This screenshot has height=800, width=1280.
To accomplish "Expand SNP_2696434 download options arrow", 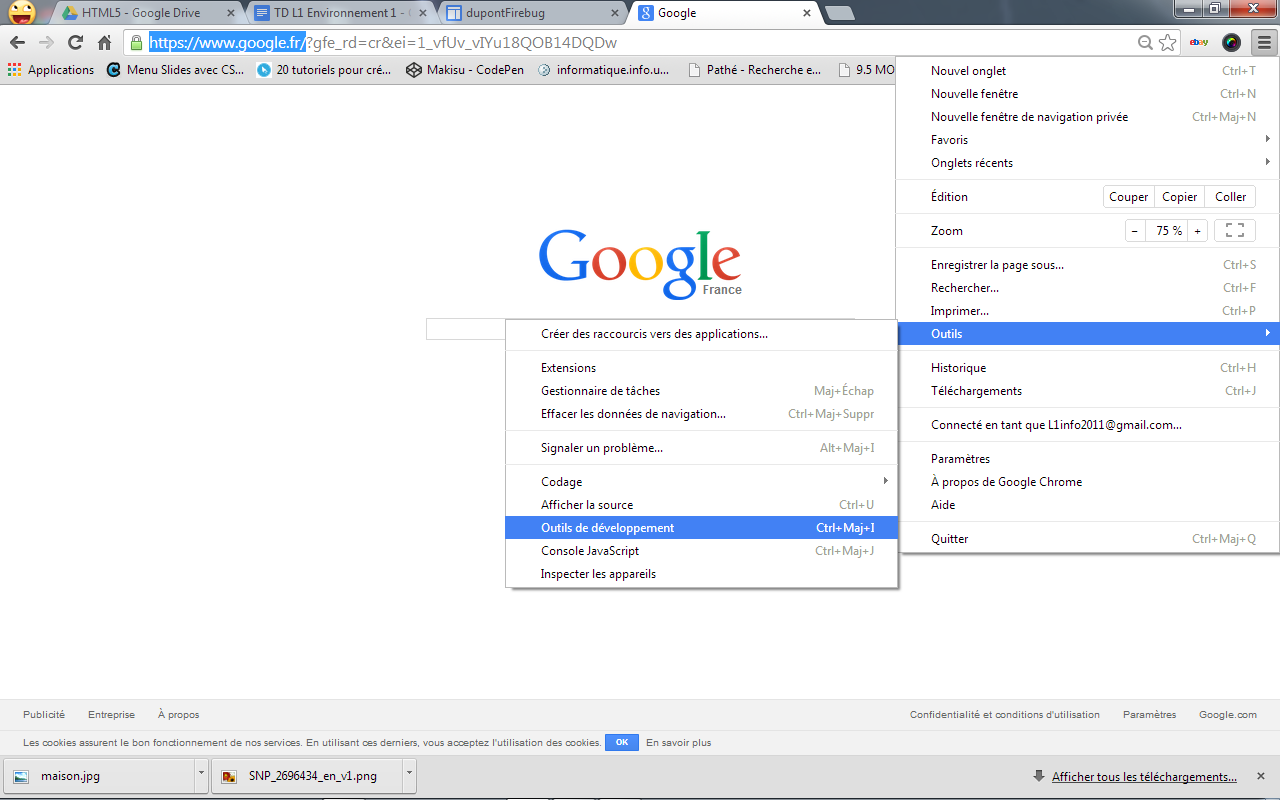I will (409, 775).
